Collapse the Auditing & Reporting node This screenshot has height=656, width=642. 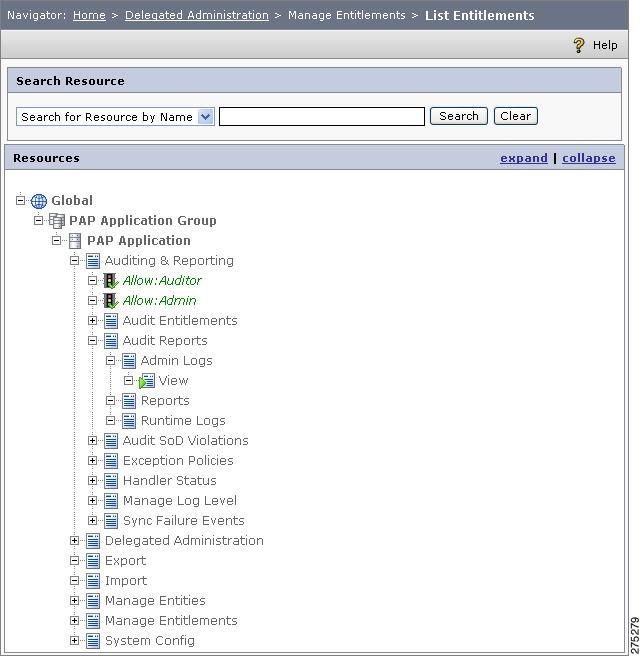pyautogui.click(x=74, y=260)
